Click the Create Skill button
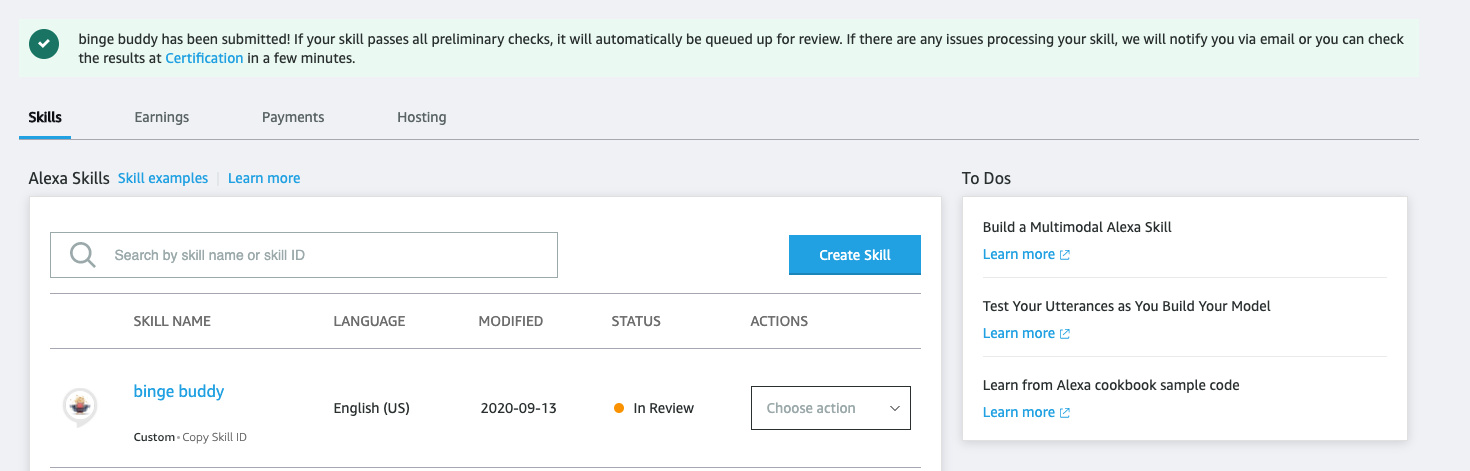 pyautogui.click(x=855, y=255)
